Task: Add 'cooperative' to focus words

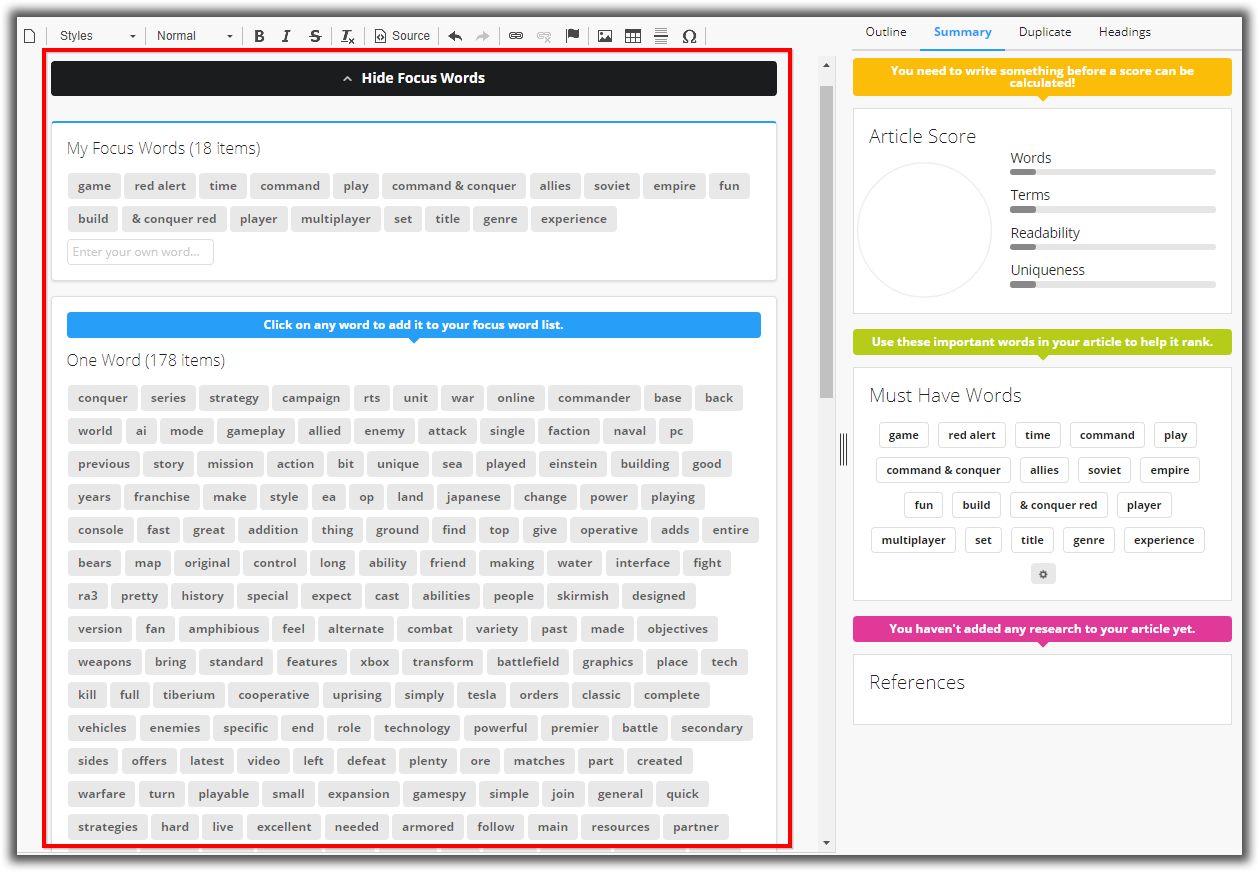Action: [274, 695]
